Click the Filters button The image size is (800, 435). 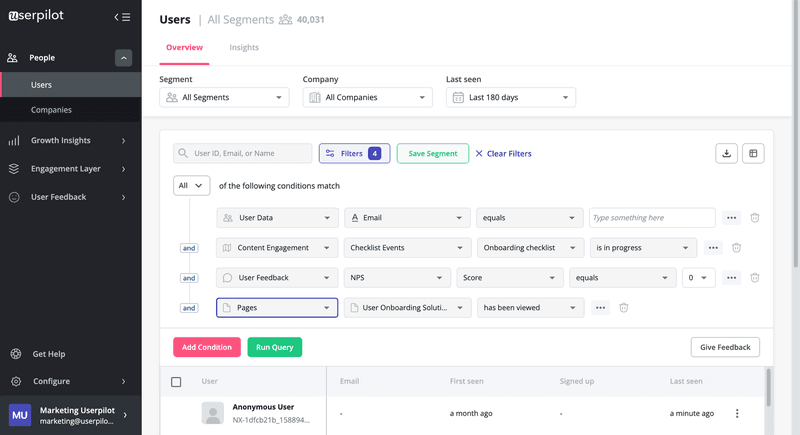point(355,153)
